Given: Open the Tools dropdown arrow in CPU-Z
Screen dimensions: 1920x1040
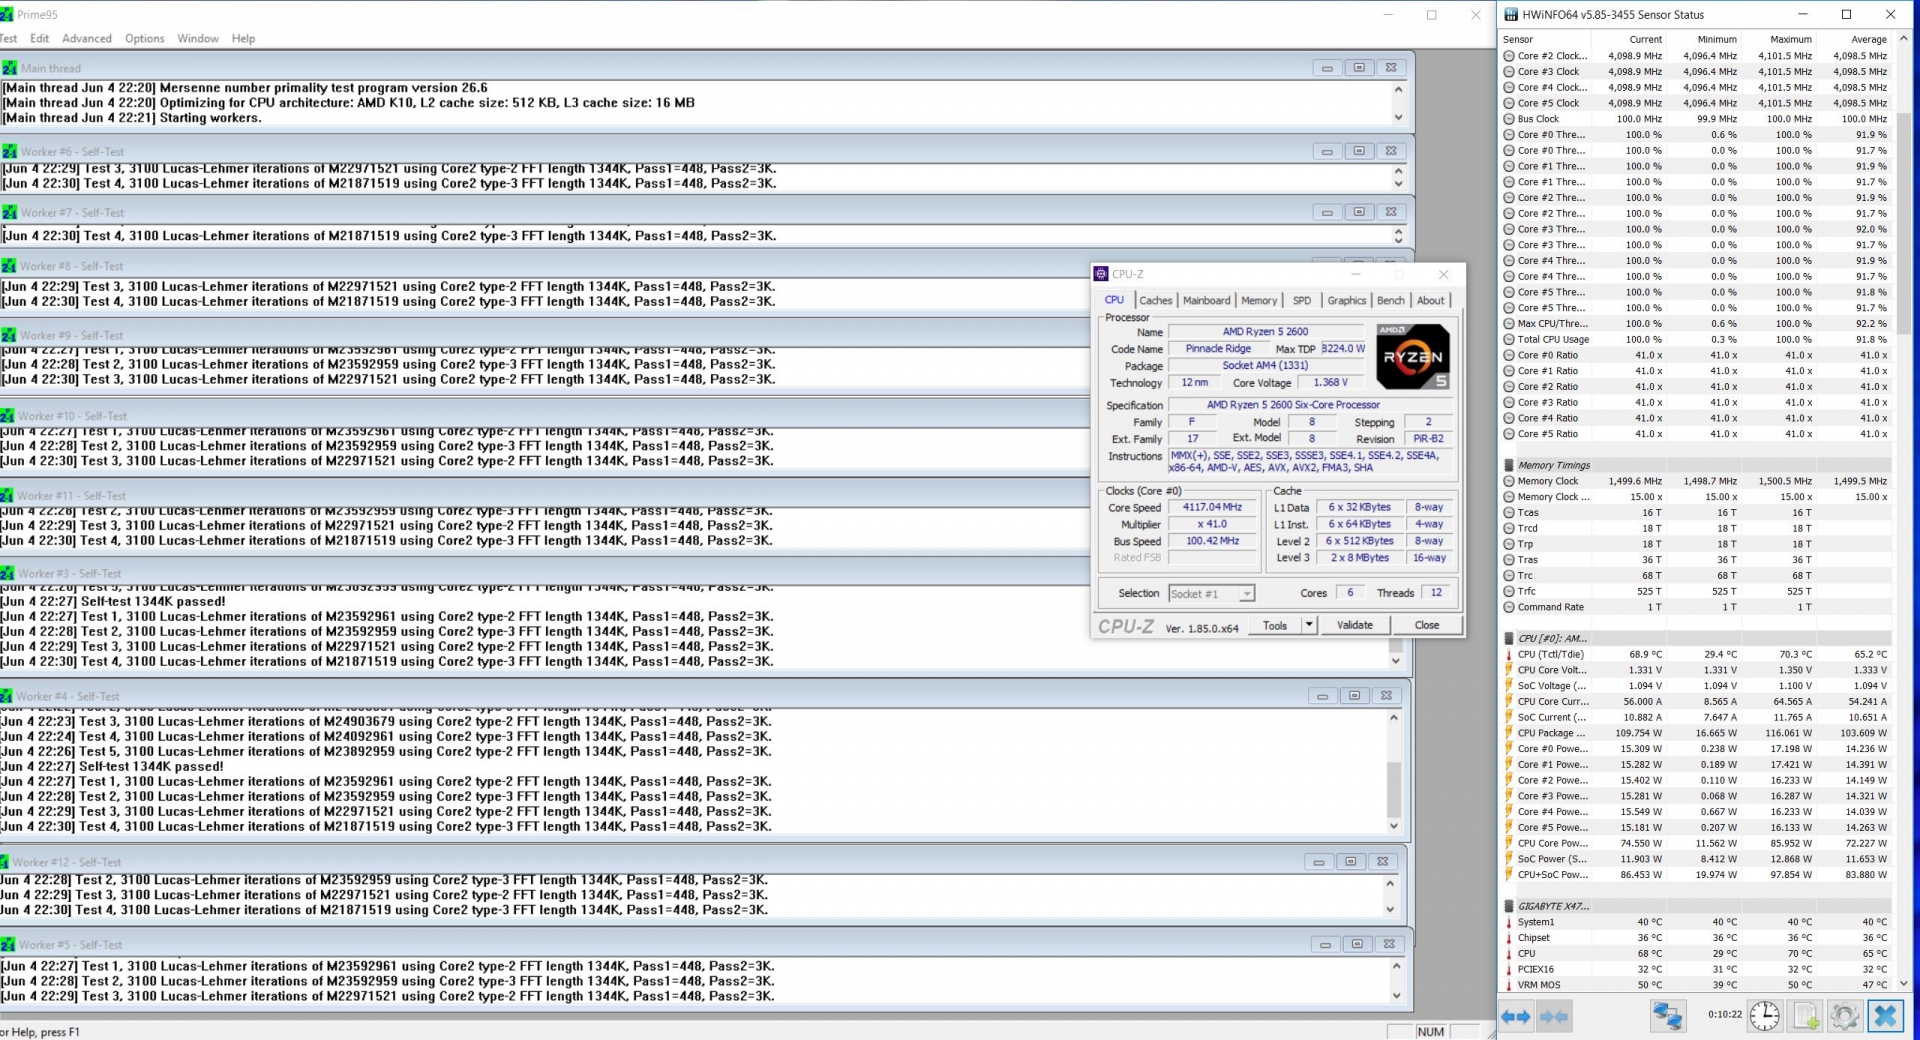Looking at the screenshot, I should (x=1309, y=625).
